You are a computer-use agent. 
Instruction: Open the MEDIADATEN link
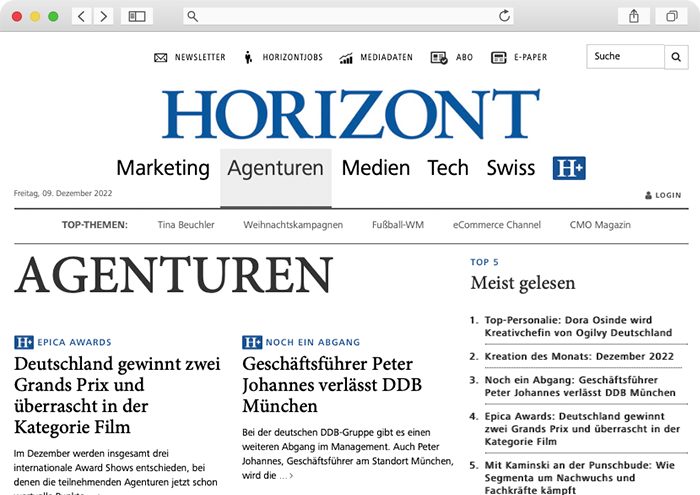click(x=387, y=57)
